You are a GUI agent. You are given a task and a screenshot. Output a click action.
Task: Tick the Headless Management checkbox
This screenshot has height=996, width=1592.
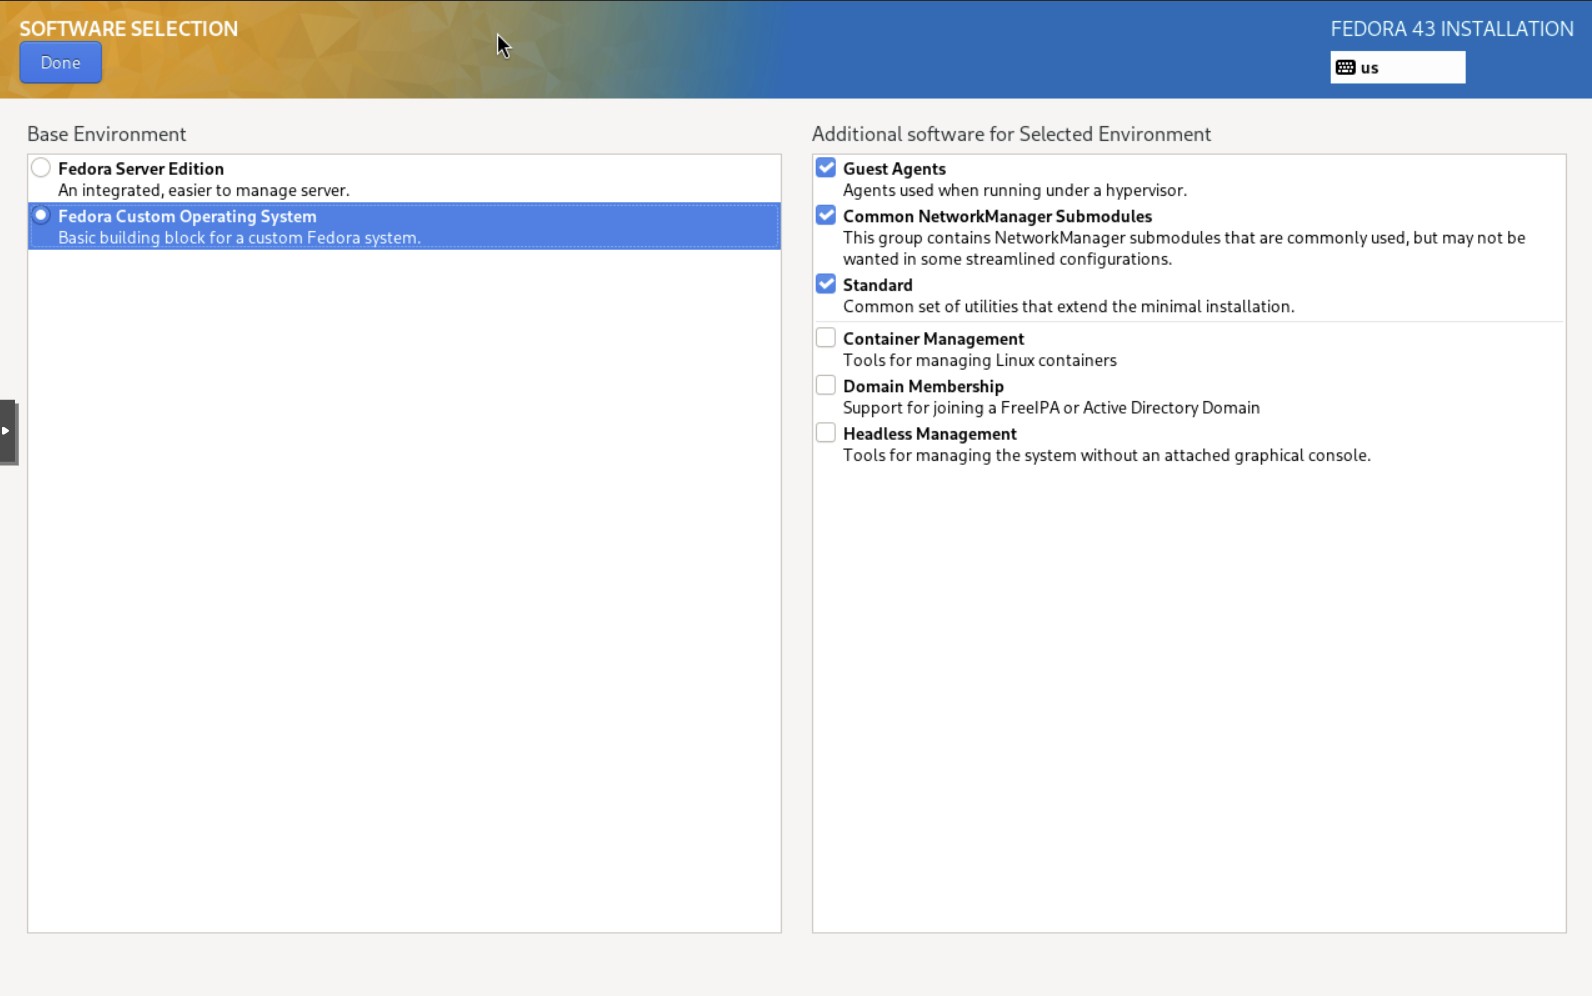pos(825,433)
